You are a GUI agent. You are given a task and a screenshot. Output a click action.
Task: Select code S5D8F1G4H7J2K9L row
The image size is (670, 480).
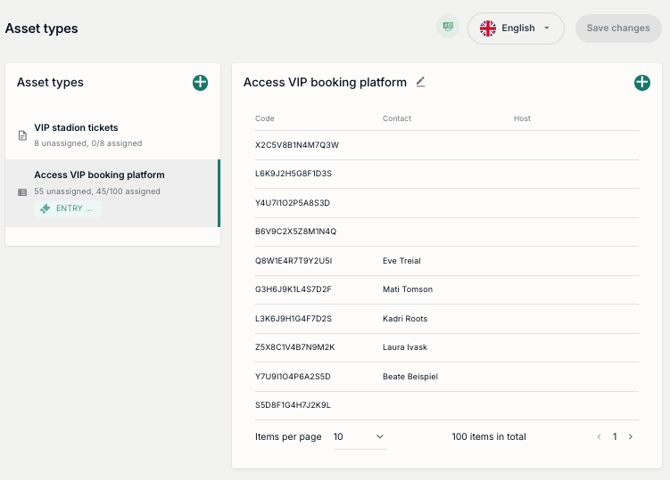pos(447,405)
